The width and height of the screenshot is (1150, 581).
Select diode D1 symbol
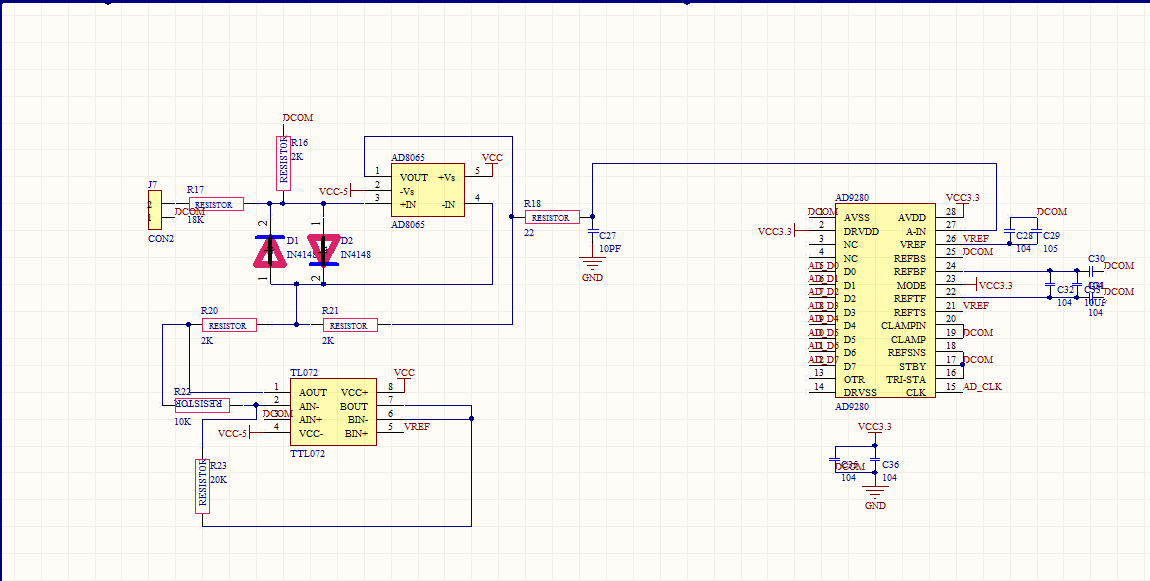coord(270,251)
